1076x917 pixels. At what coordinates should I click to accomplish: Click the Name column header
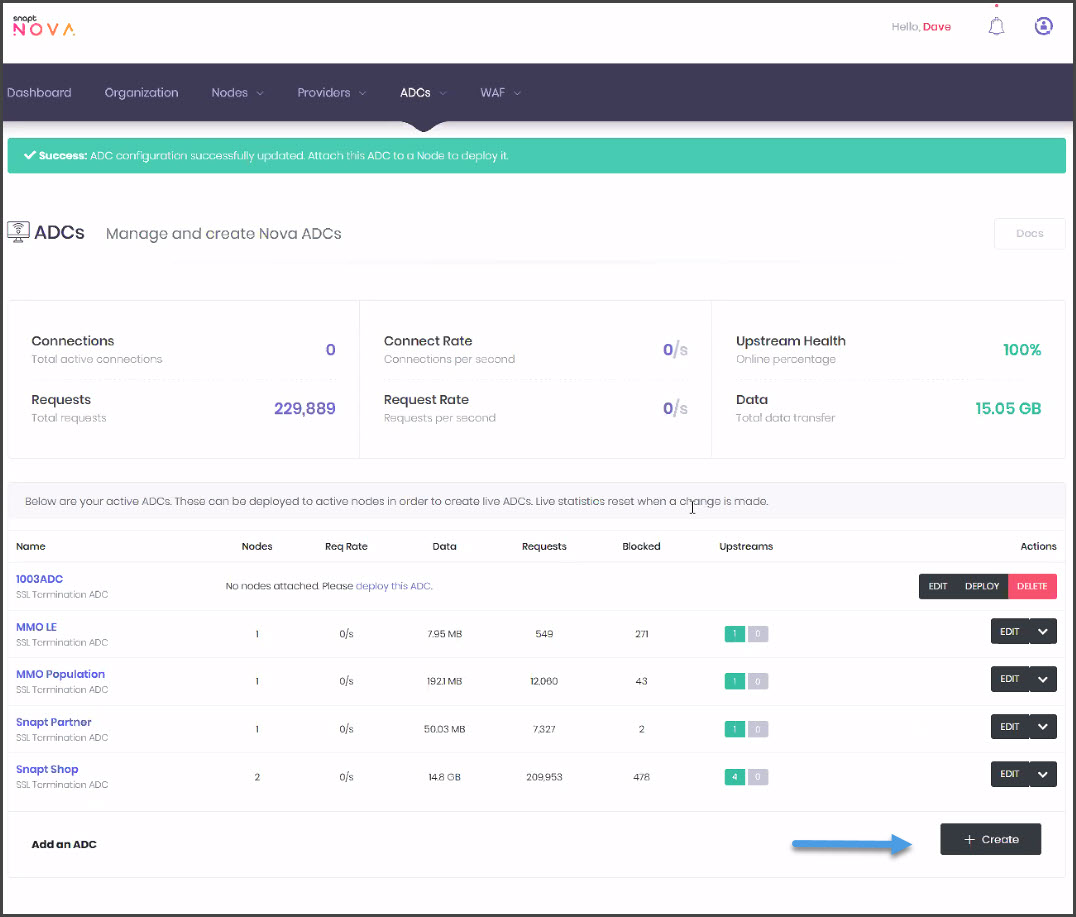(x=31, y=546)
